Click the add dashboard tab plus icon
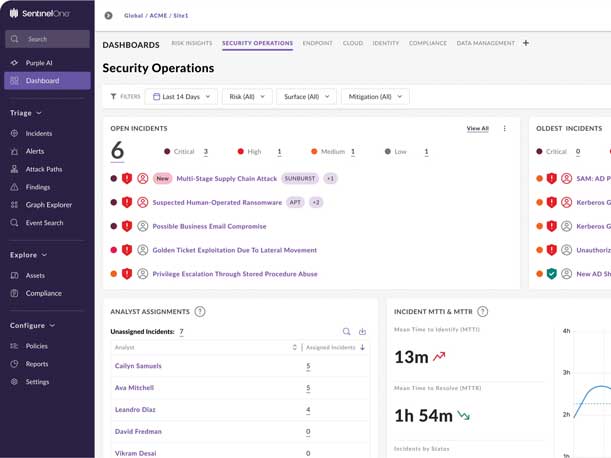 526,43
